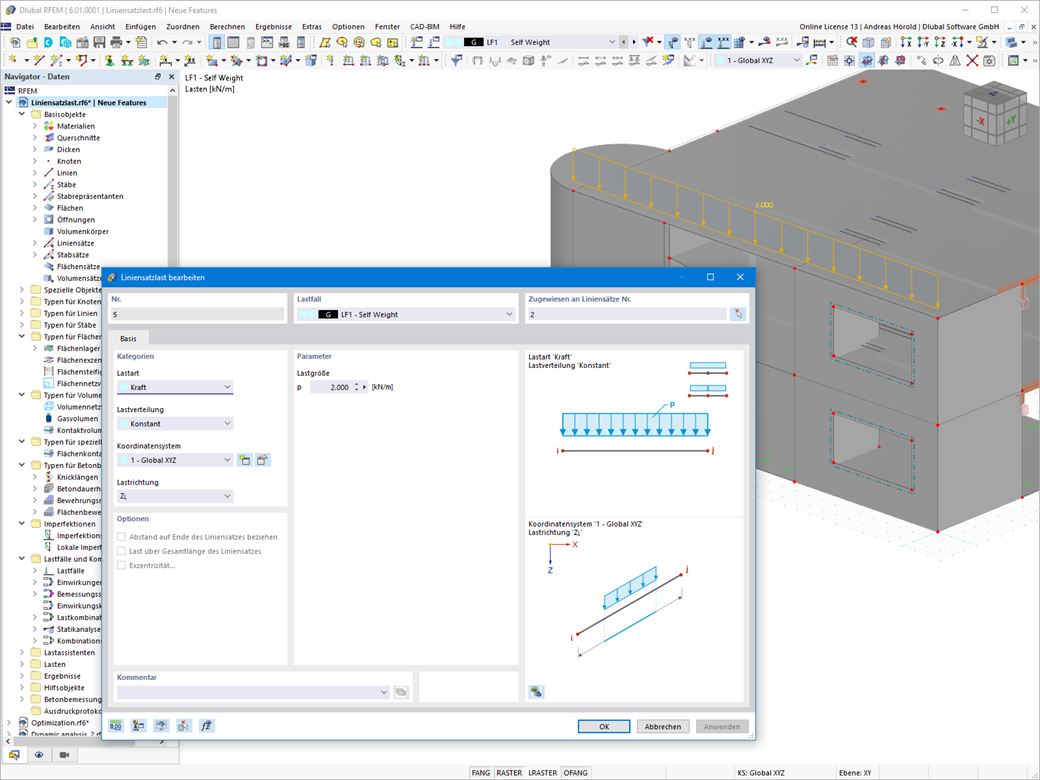Image resolution: width=1040 pixels, height=780 pixels.
Task: Click the Lastgröße p value field
Action: coord(331,387)
